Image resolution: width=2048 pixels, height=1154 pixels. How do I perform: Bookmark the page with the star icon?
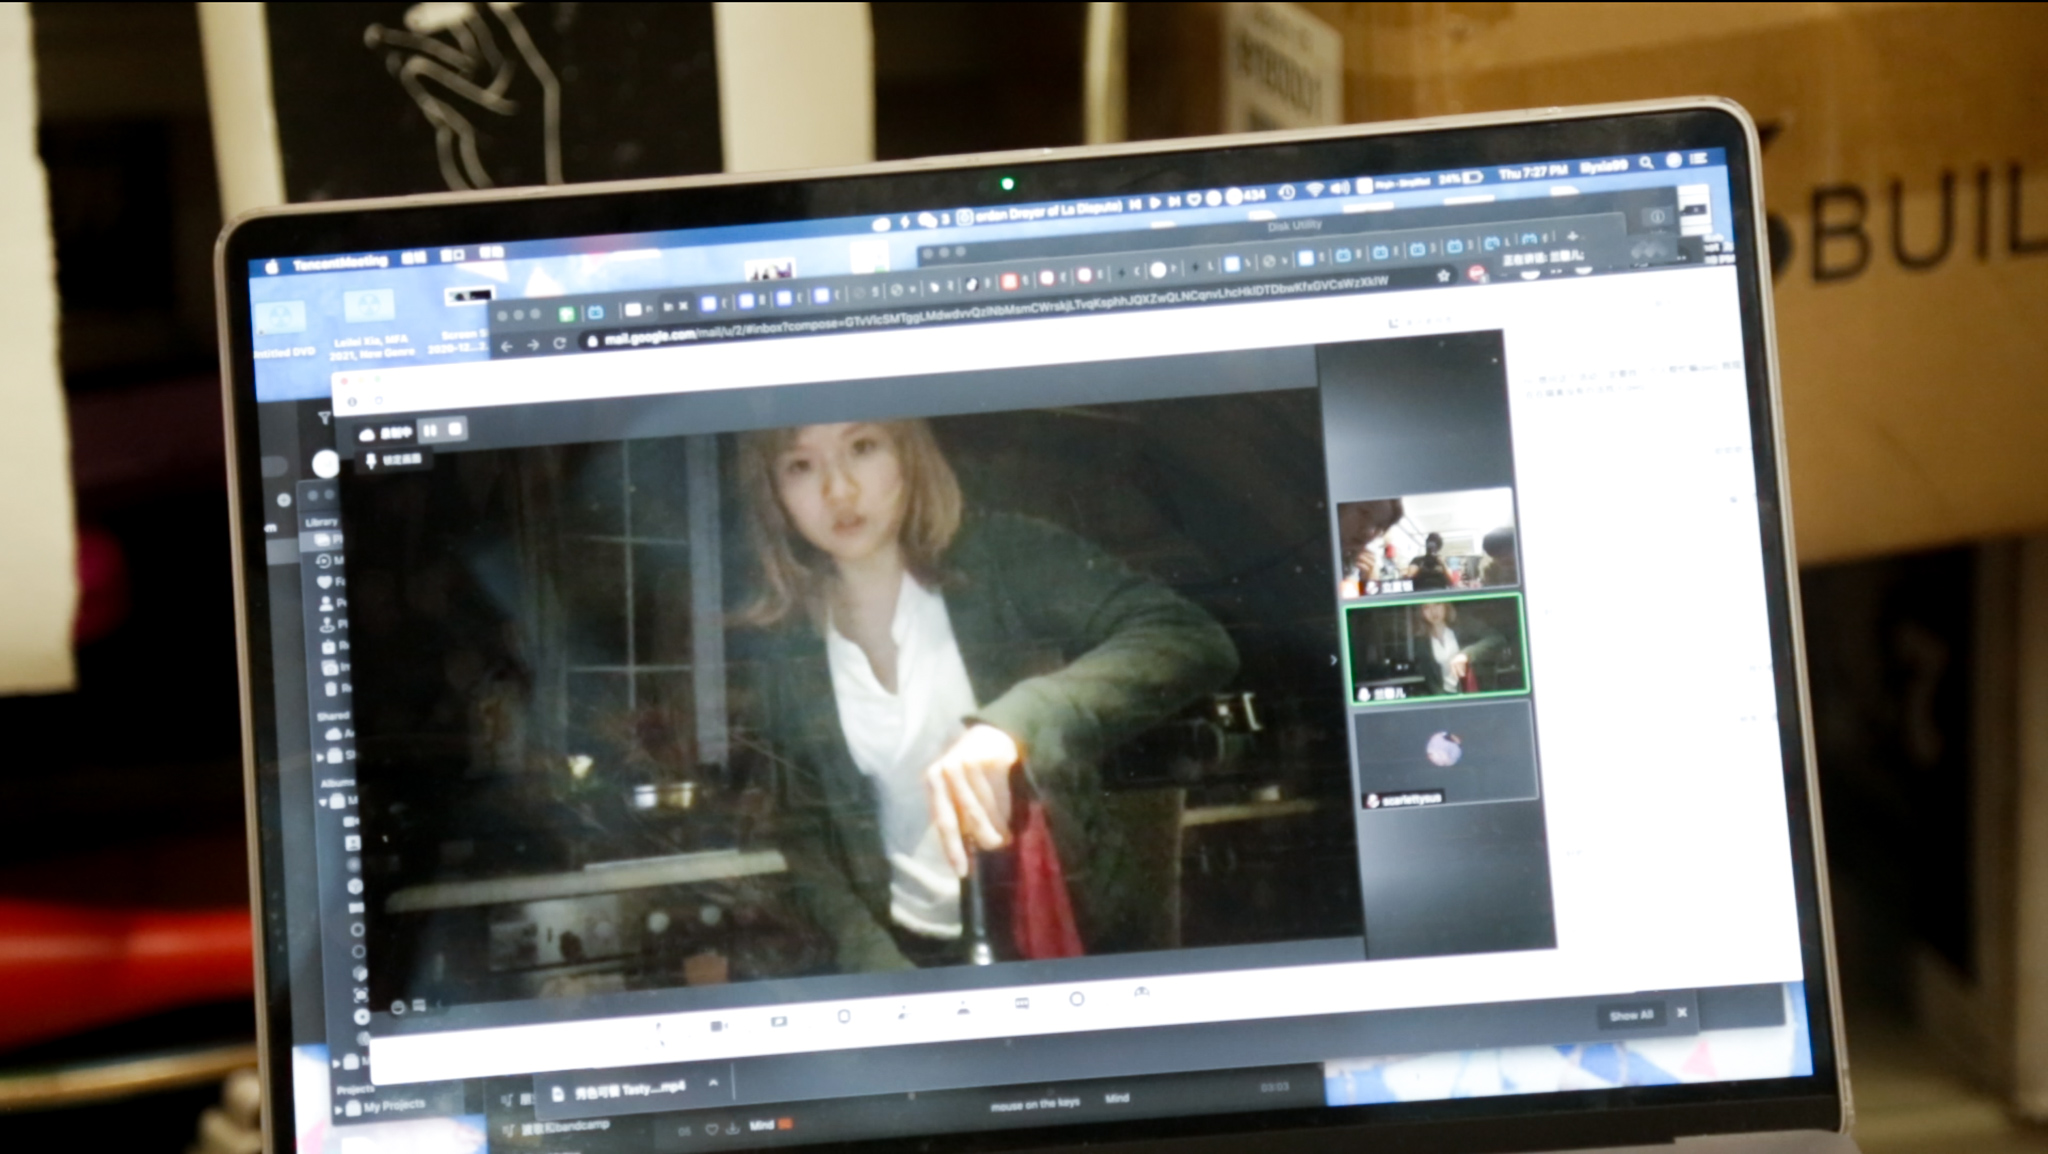pos(1443,275)
